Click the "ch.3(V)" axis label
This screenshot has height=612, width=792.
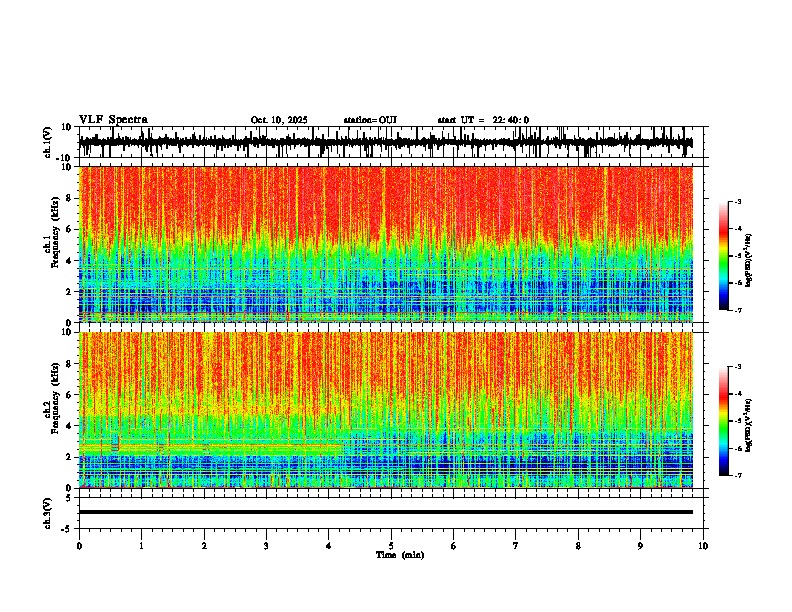[x=48, y=513]
